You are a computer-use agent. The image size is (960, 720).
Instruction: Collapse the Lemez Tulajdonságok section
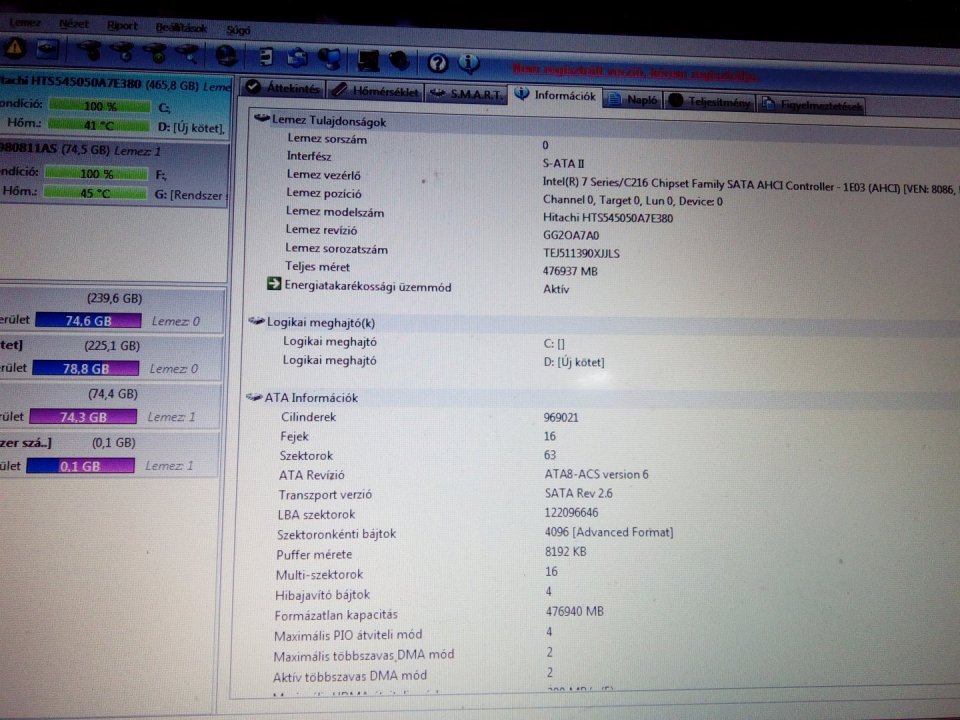261,118
